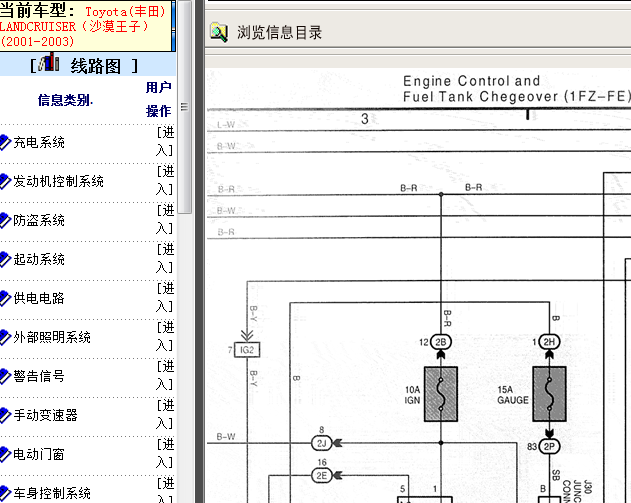631x503 pixels.
Task: Select the 起动系统 category text
Action: point(39,260)
